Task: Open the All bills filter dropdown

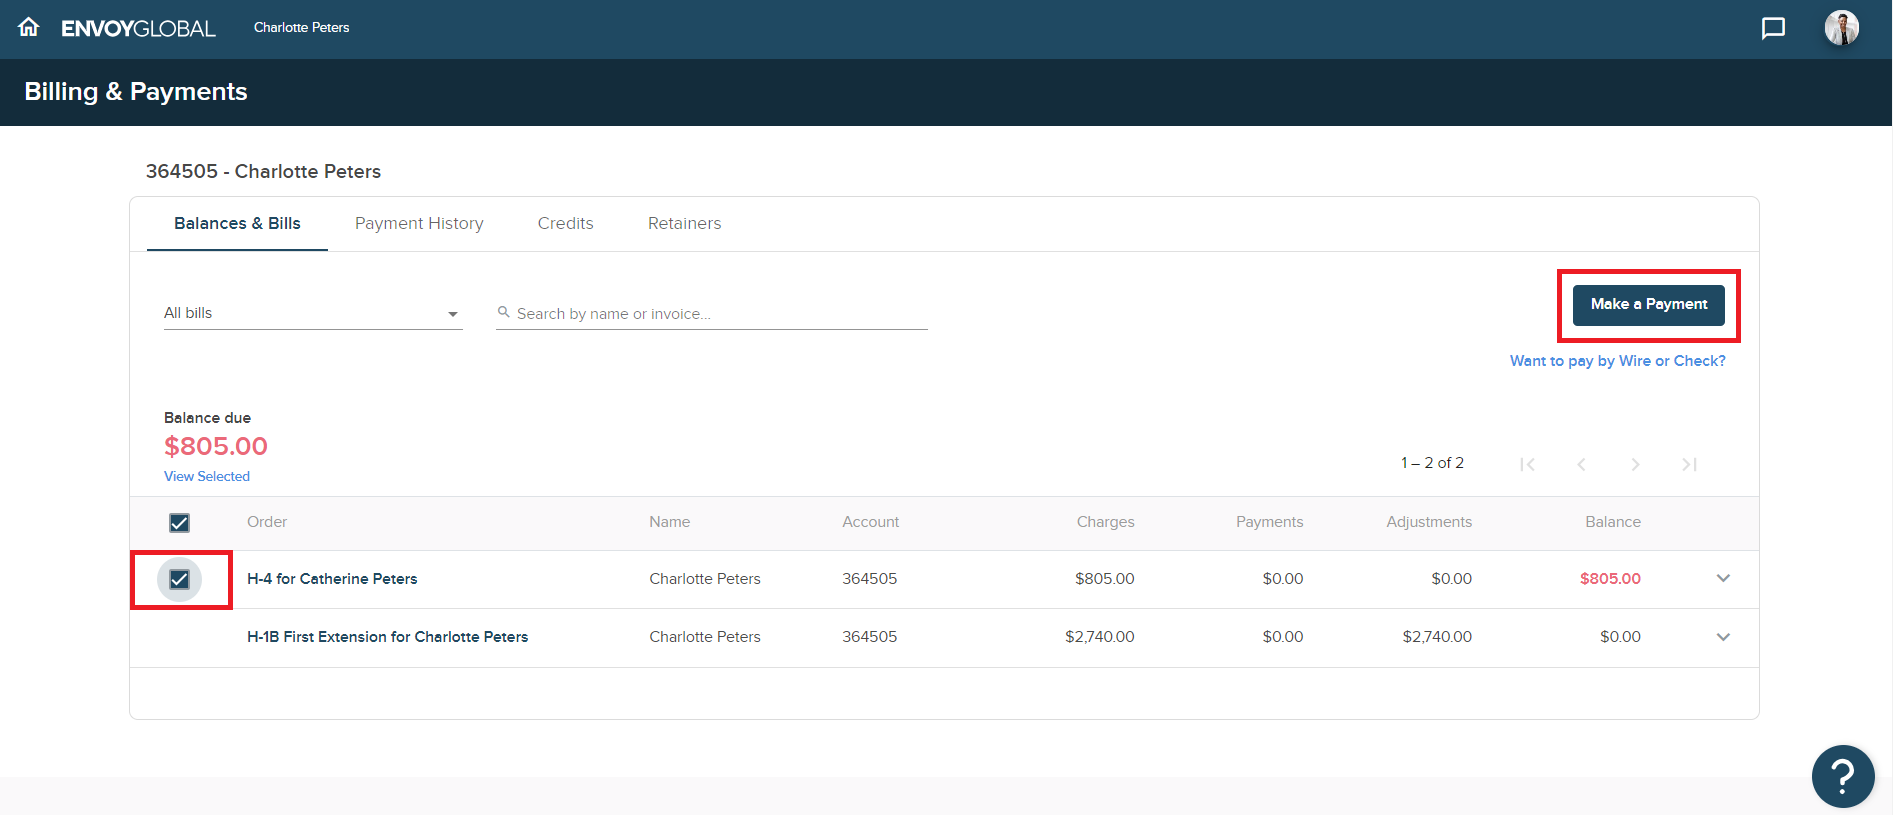Action: pyautogui.click(x=312, y=314)
